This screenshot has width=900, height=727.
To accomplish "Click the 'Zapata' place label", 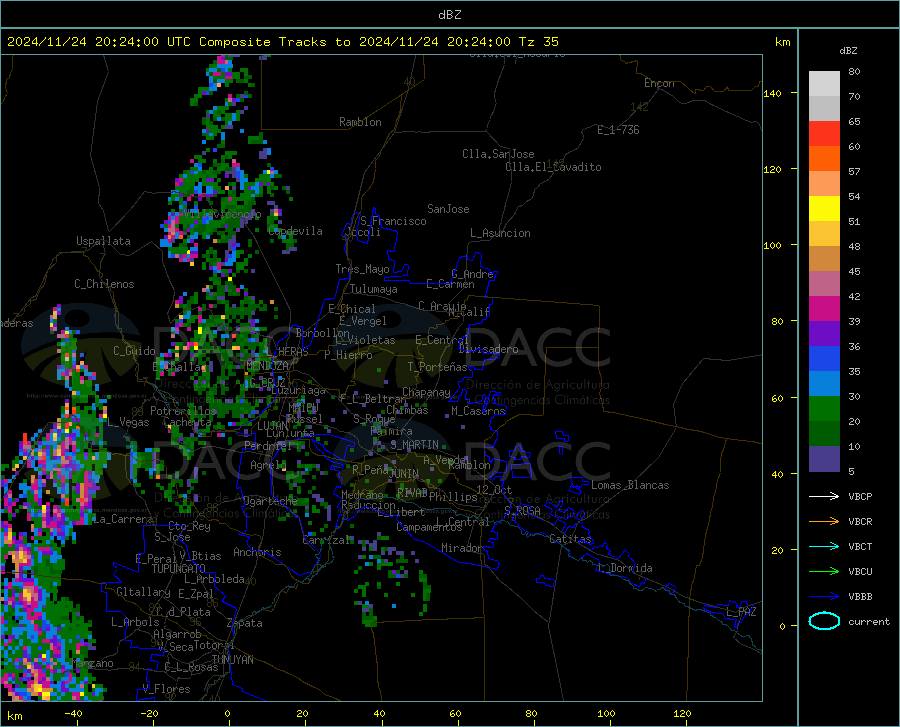I will pyautogui.click(x=245, y=623).
